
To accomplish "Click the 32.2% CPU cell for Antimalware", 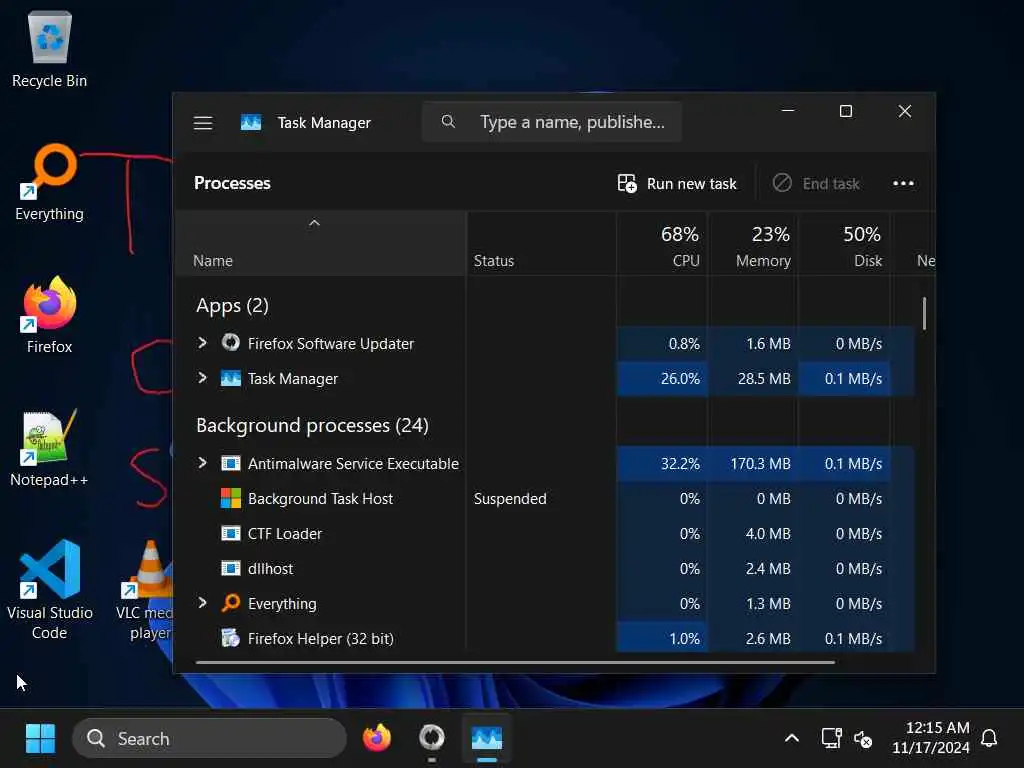I will pyautogui.click(x=662, y=464).
